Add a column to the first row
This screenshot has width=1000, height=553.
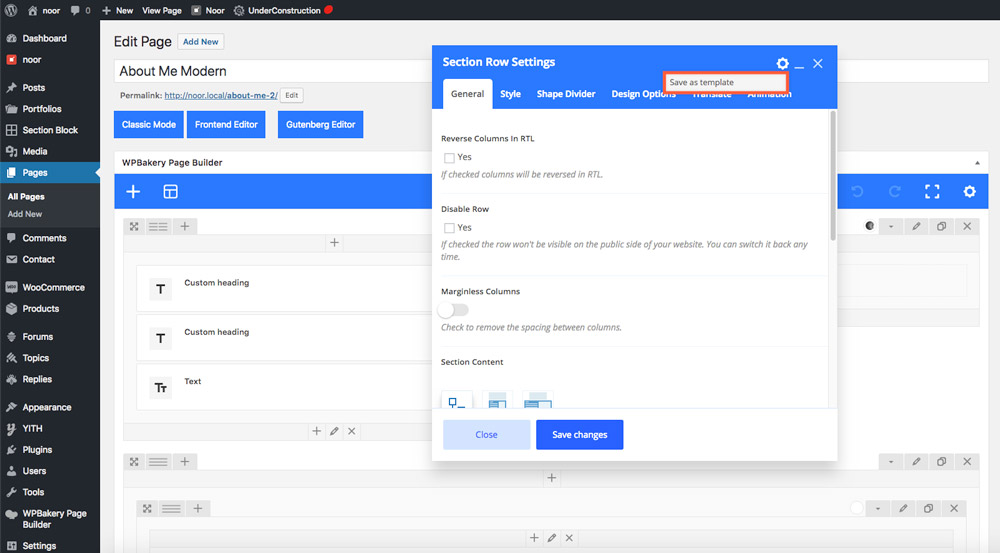coord(184,226)
